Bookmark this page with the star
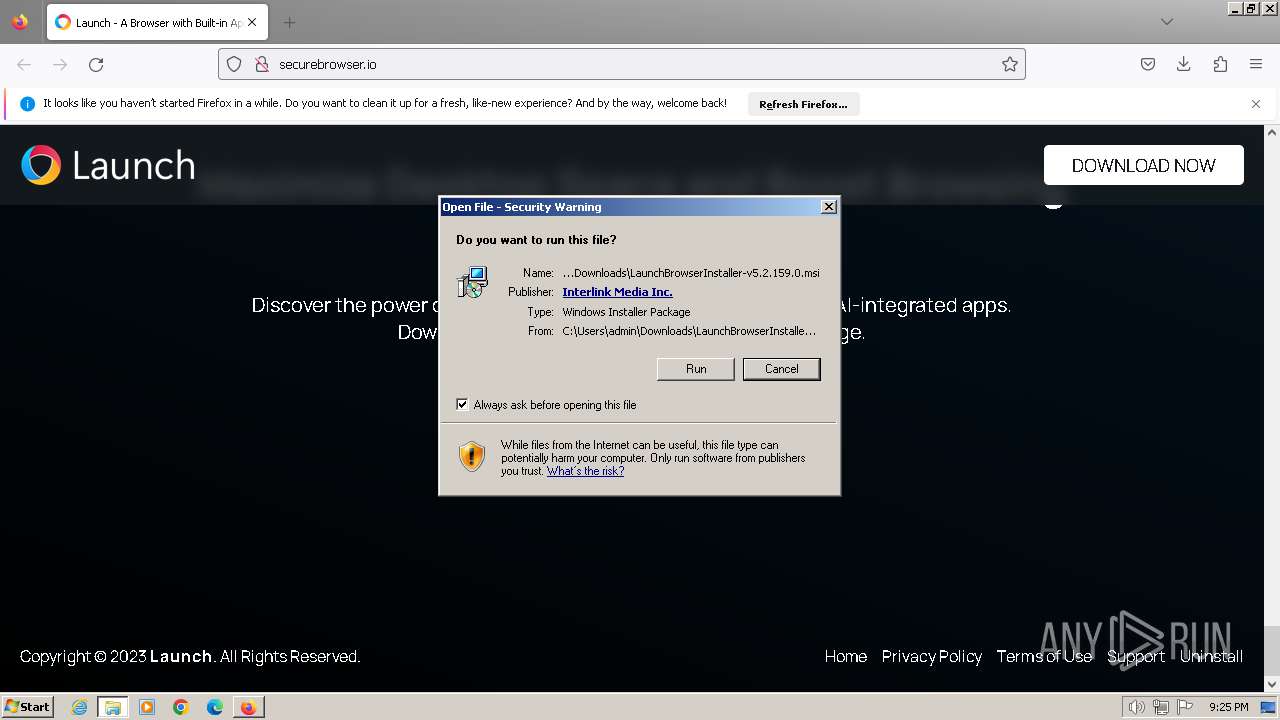The image size is (1280, 720). 1010,64
